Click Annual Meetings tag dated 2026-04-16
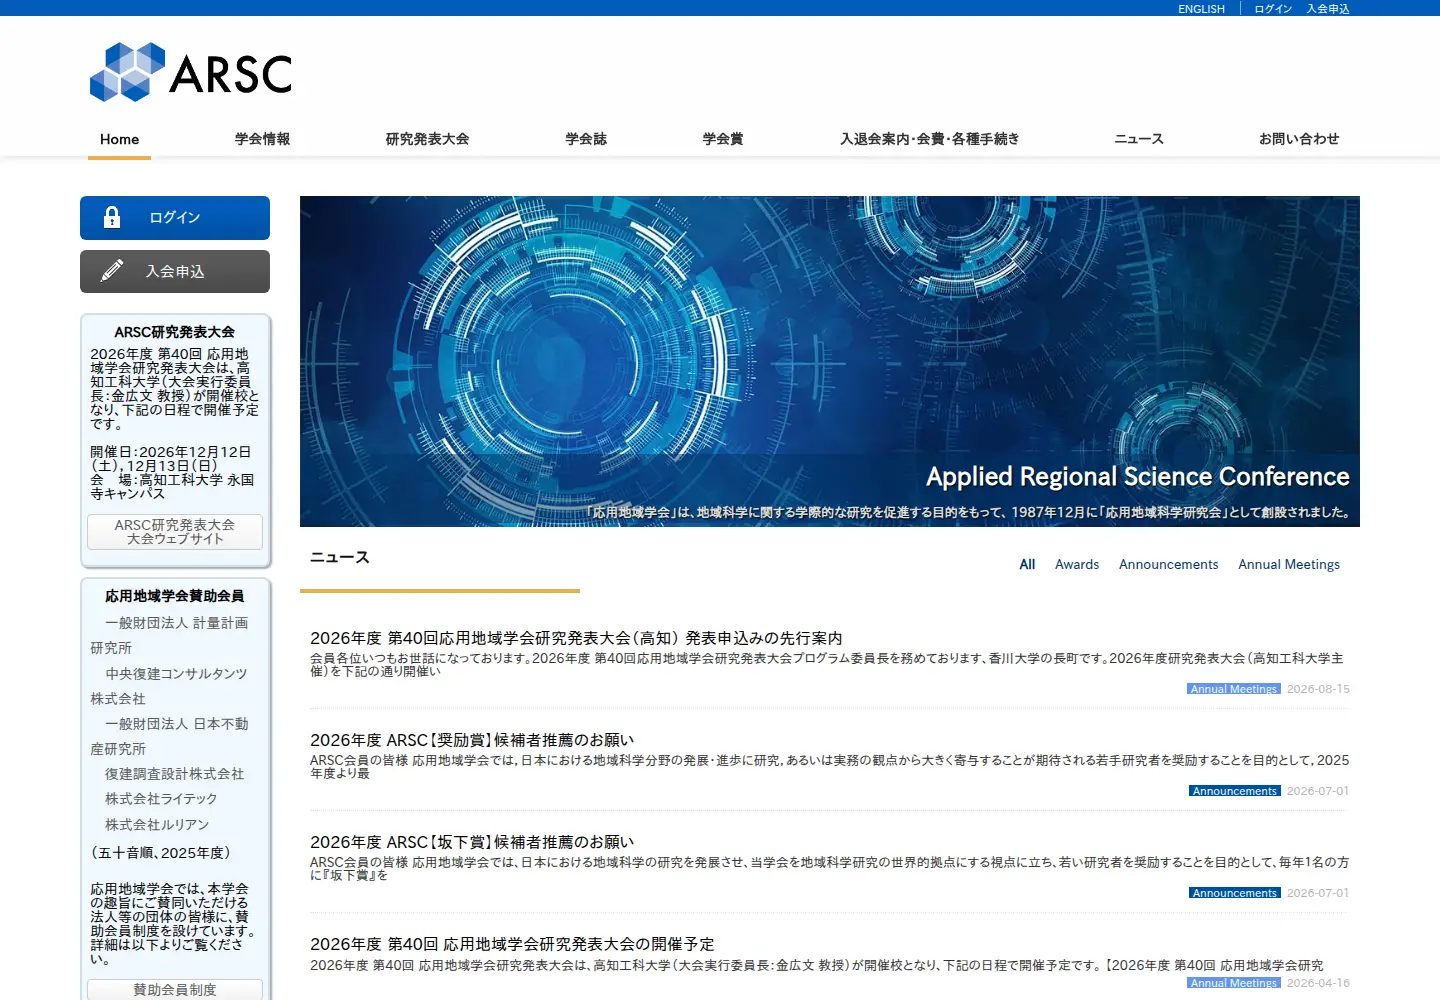 [1234, 983]
